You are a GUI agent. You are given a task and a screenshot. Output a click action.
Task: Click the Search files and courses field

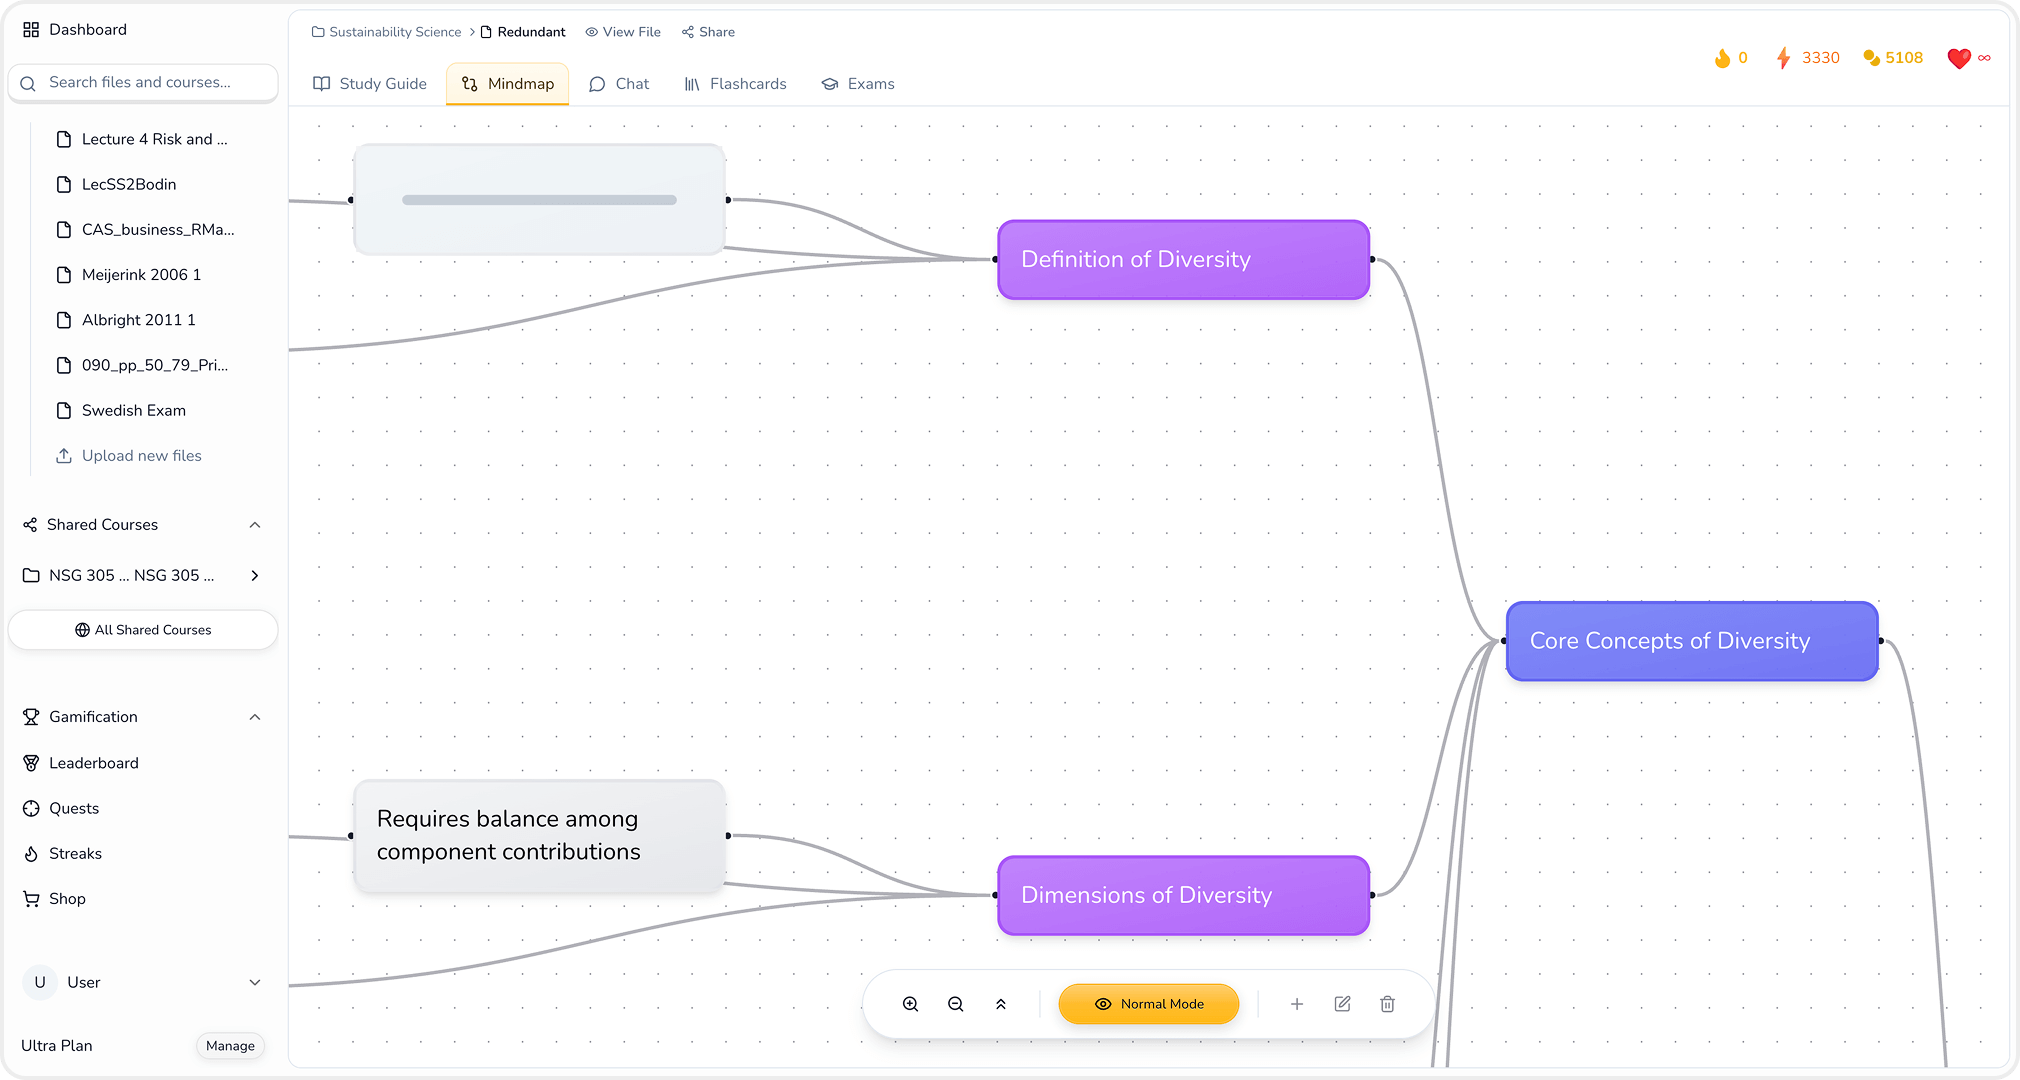tap(143, 83)
